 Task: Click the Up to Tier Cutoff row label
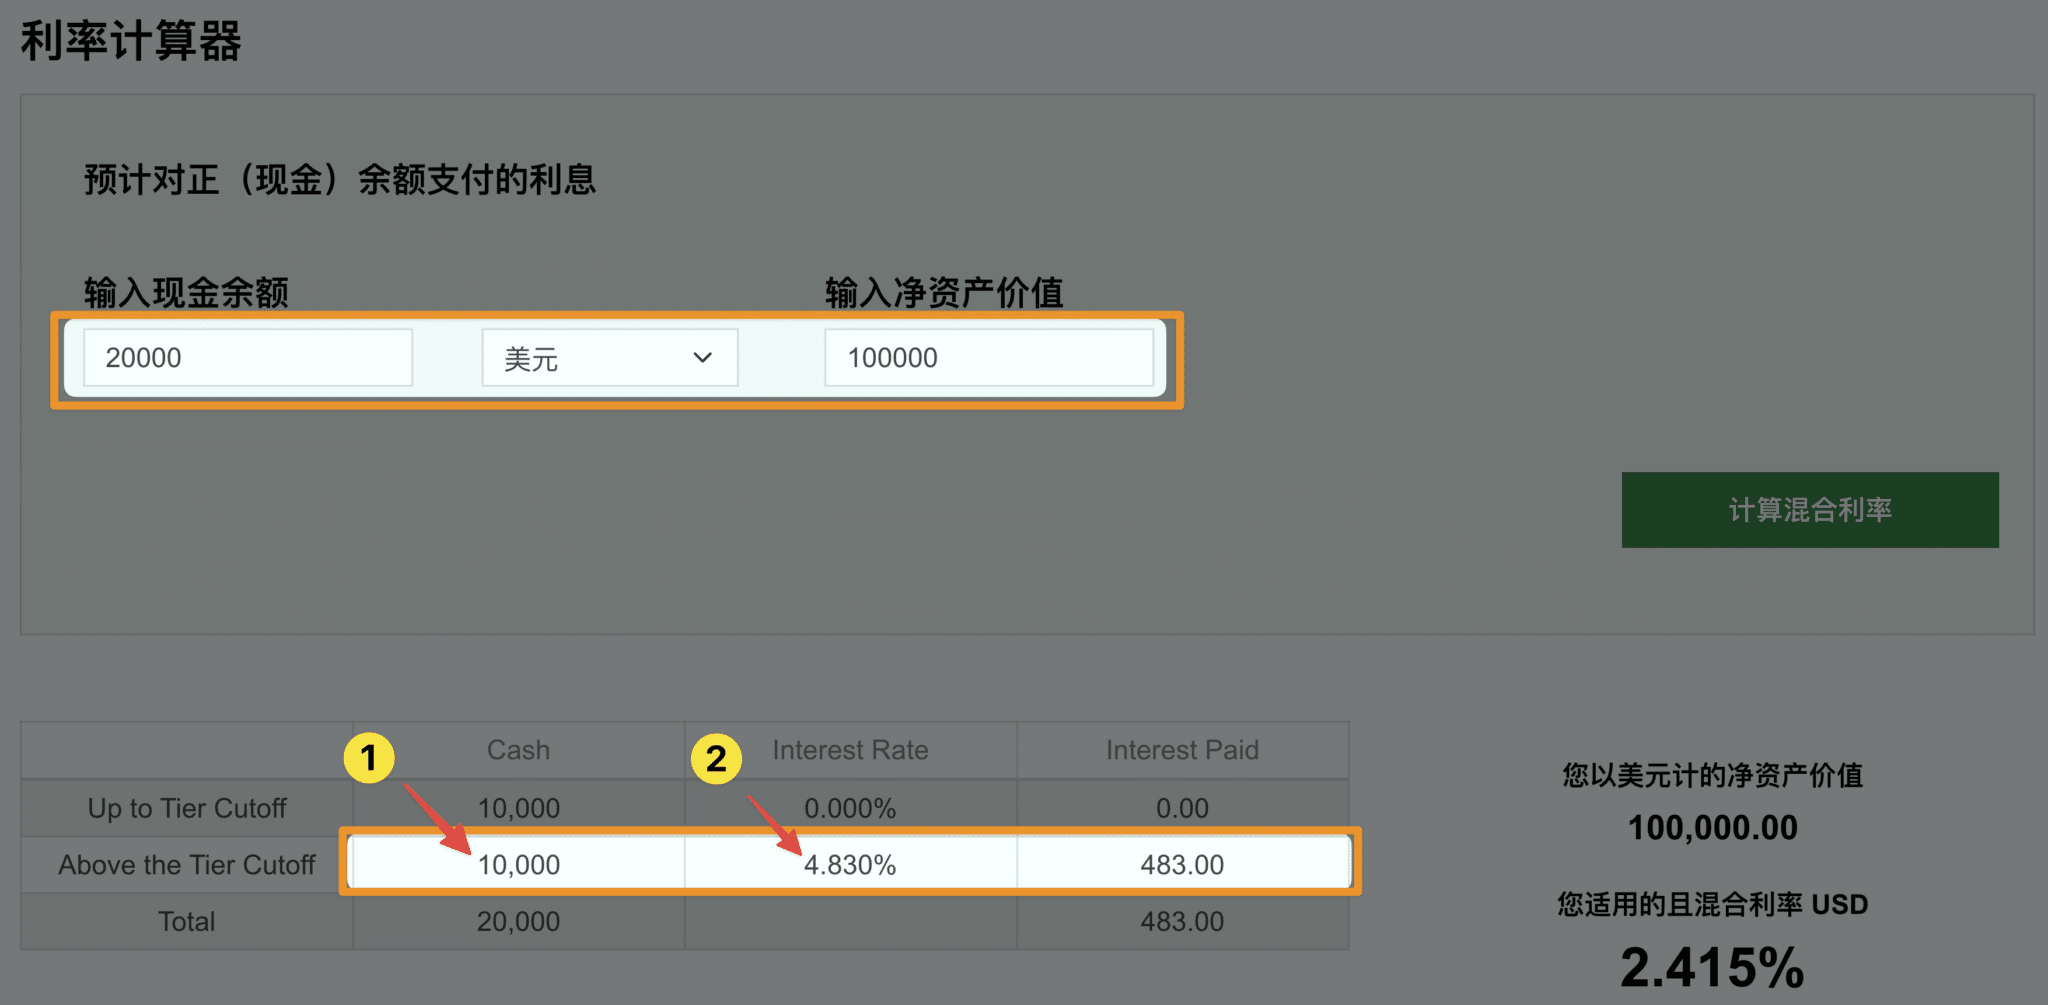187,808
